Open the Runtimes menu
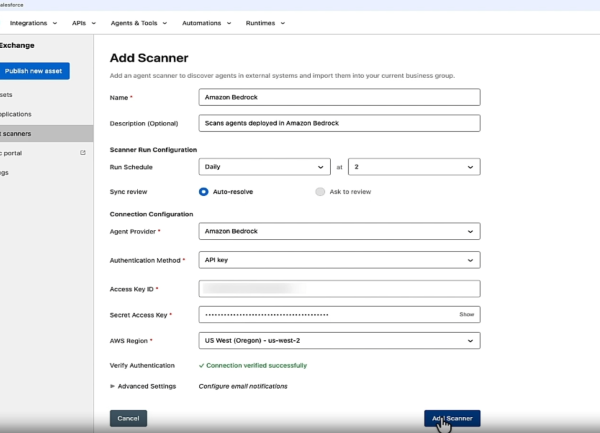The image size is (600, 433). click(265, 23)
